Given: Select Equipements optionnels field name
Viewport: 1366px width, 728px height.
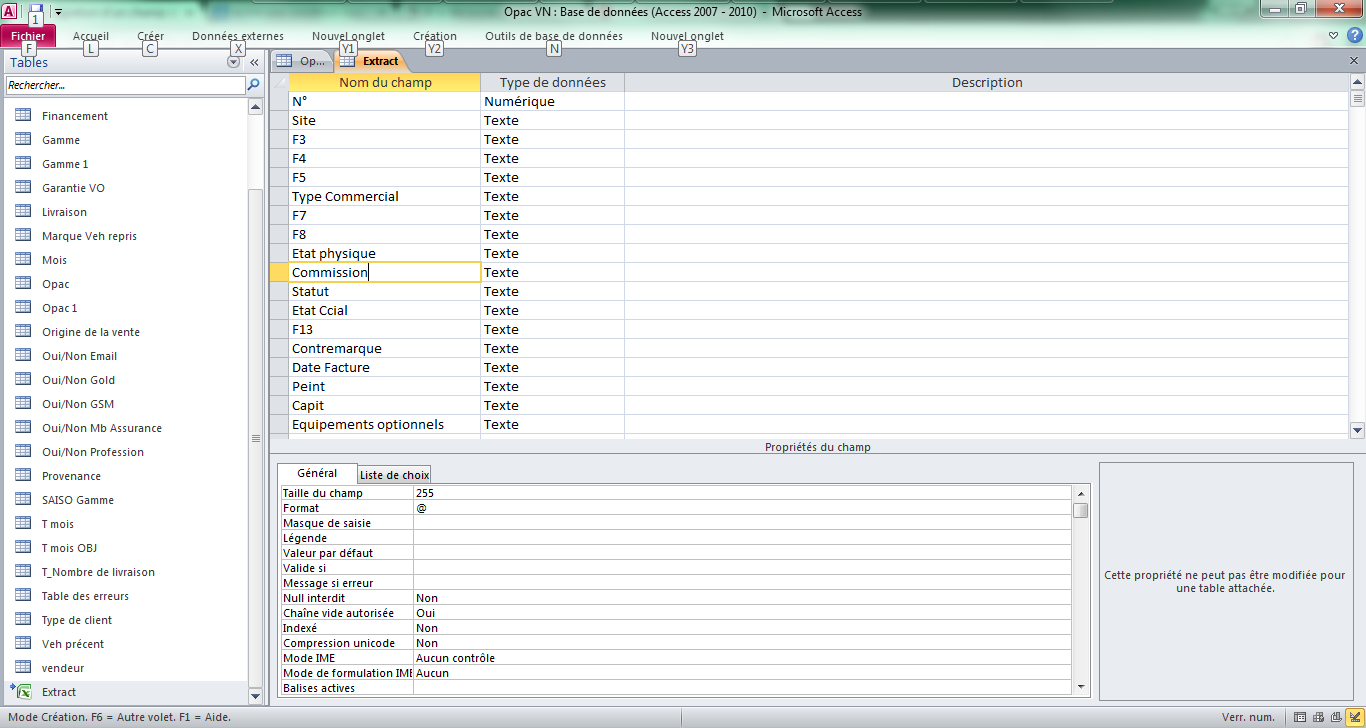Looking at the screenshot, I should pos(385,424).
